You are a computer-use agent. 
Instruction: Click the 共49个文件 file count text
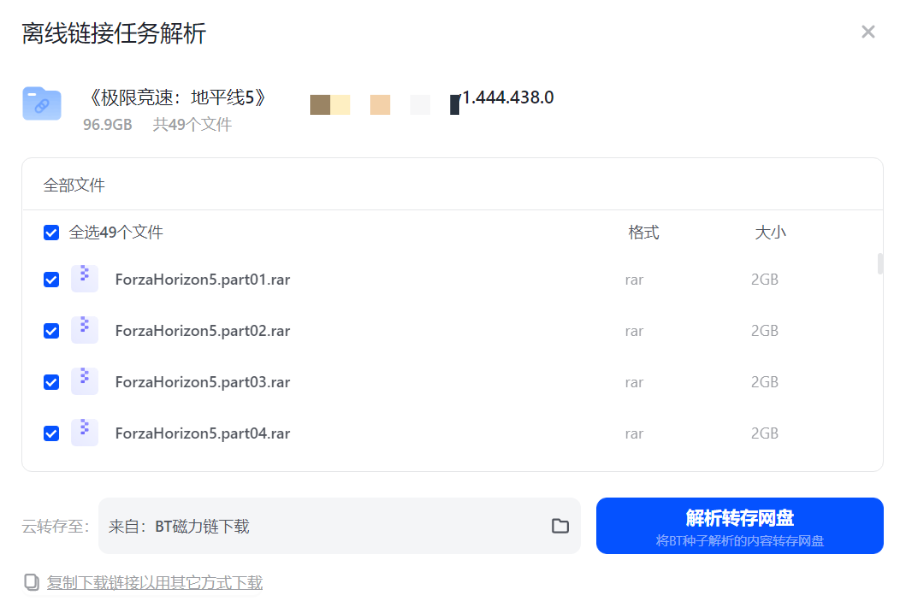[192, 124]
